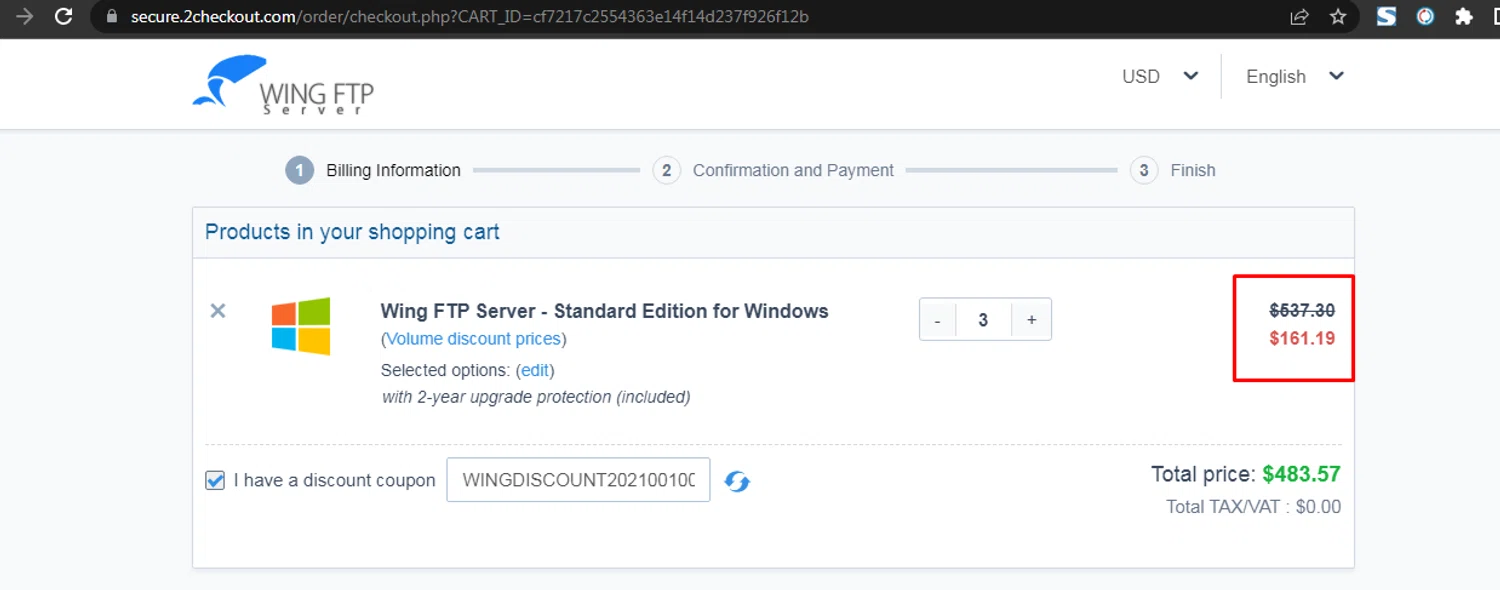Click '2-year upgrade protection (included)' text

click(536, 397)
